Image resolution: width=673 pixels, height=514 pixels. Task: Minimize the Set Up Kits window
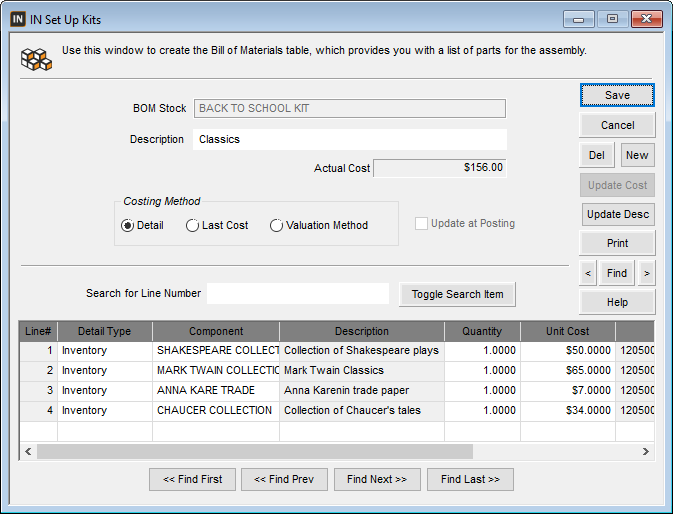point(579,19)
